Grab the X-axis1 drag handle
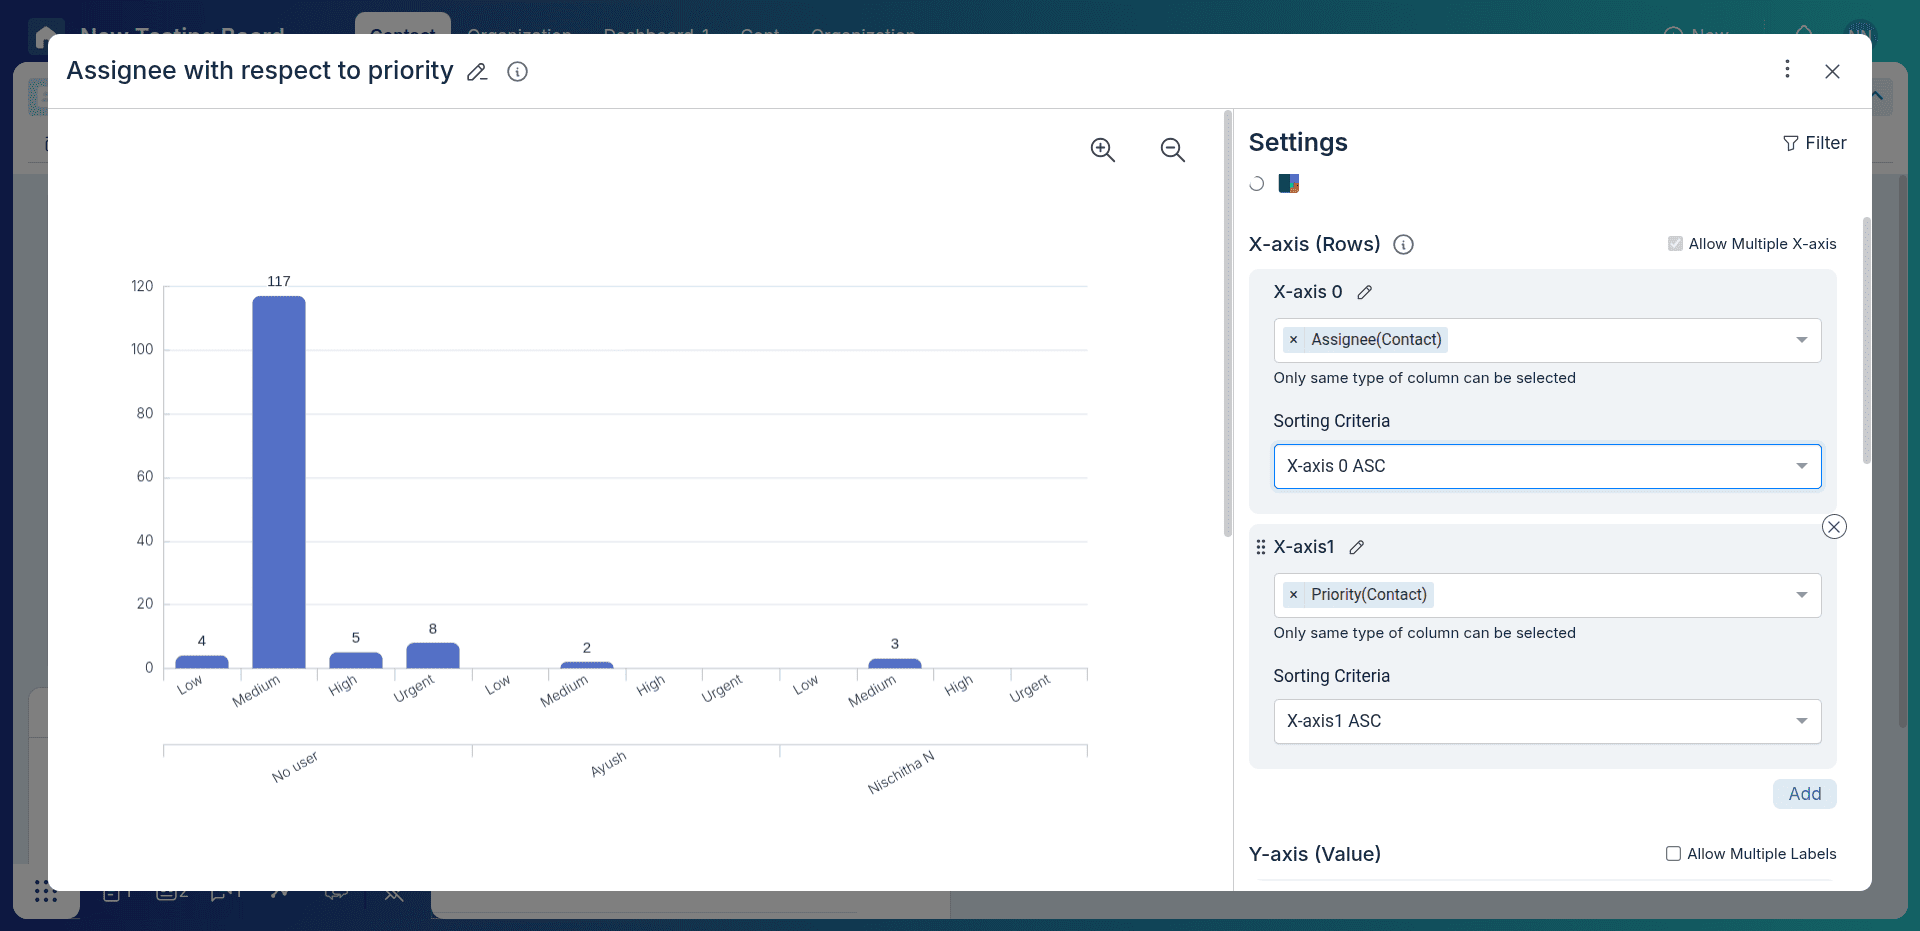Image resolution: width=1920 pixels, height=931 pixels. coord(1260,547)
